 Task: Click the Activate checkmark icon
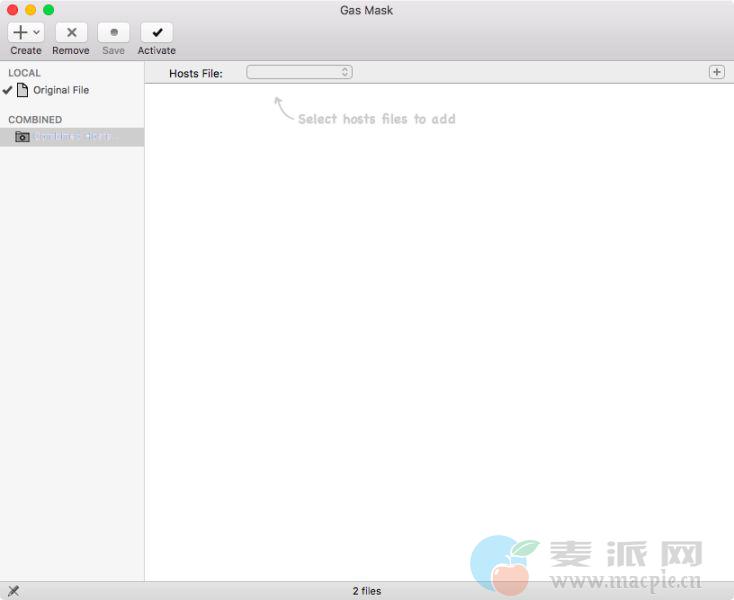(157, 32)
